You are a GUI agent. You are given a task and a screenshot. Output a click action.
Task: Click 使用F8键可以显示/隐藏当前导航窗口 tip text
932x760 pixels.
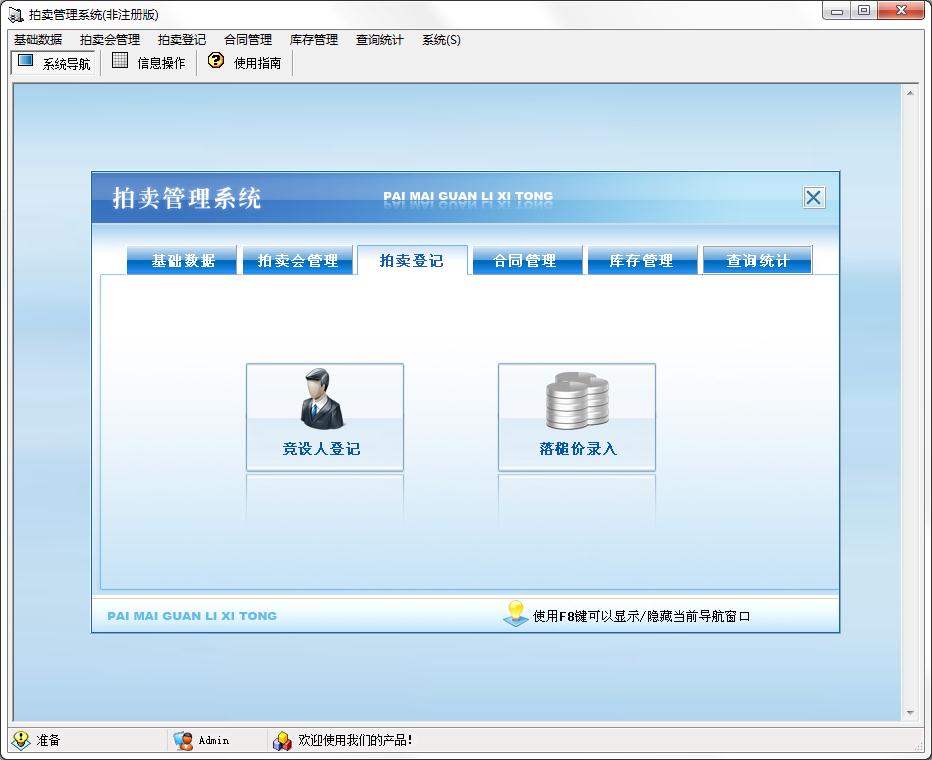pyautogui.click(x=641, y=616)
